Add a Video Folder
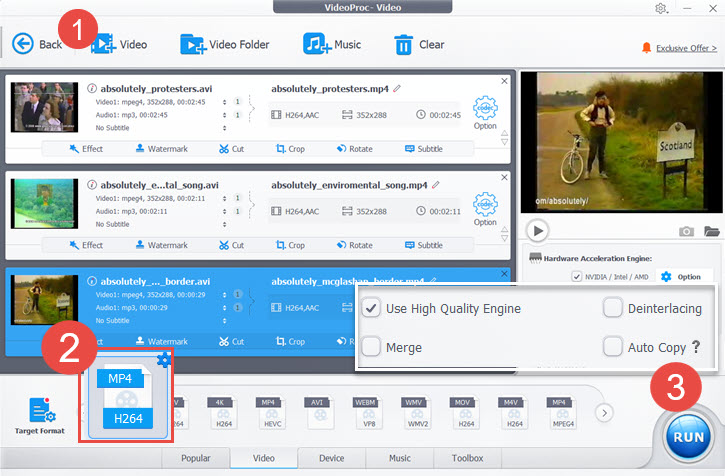The height and width of the screenshot is (476, 725). pos(225,44)
